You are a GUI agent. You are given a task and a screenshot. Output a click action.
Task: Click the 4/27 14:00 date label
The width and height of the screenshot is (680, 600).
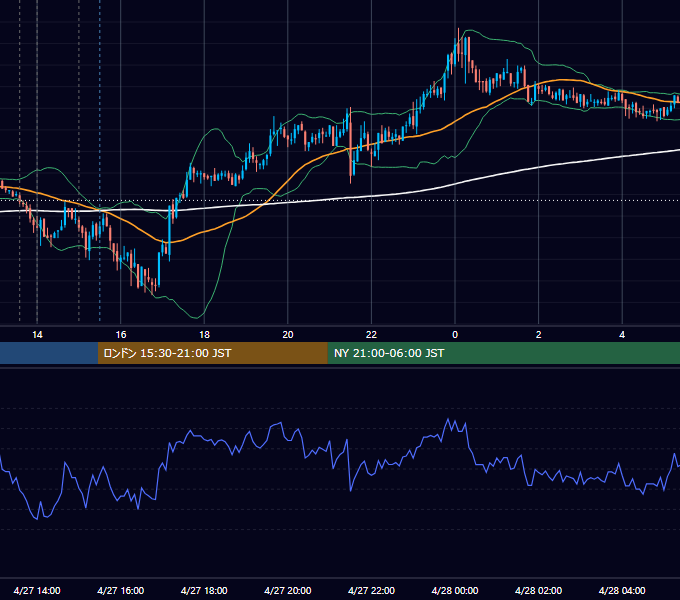point(37,590)
